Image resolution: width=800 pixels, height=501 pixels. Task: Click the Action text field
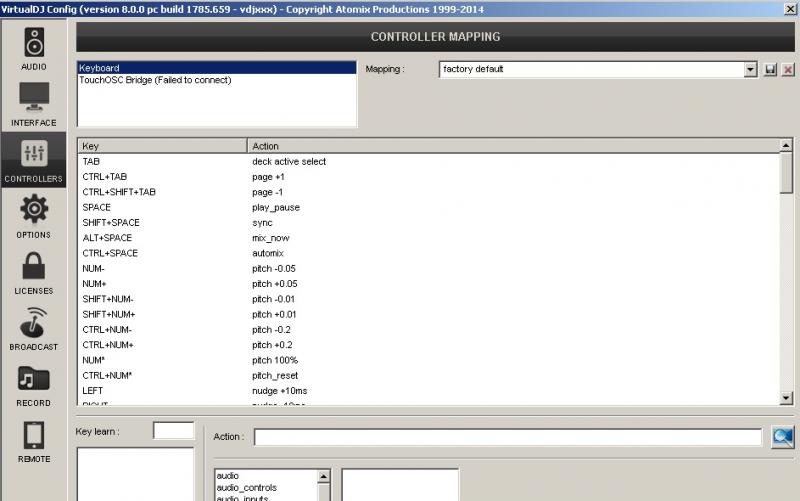coord(508,437)
